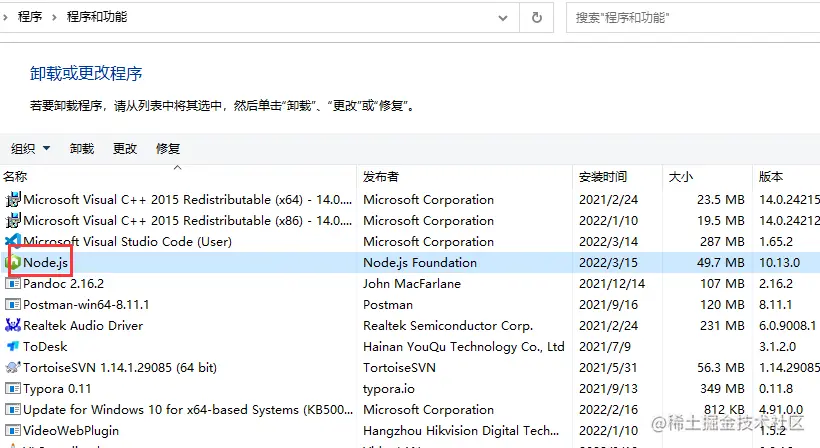The height and width of the screenshot is (448, 820).
Task: Click the Pandoc 2.16.2 icon
Action: pyautogui.click(x=13, y=284)
